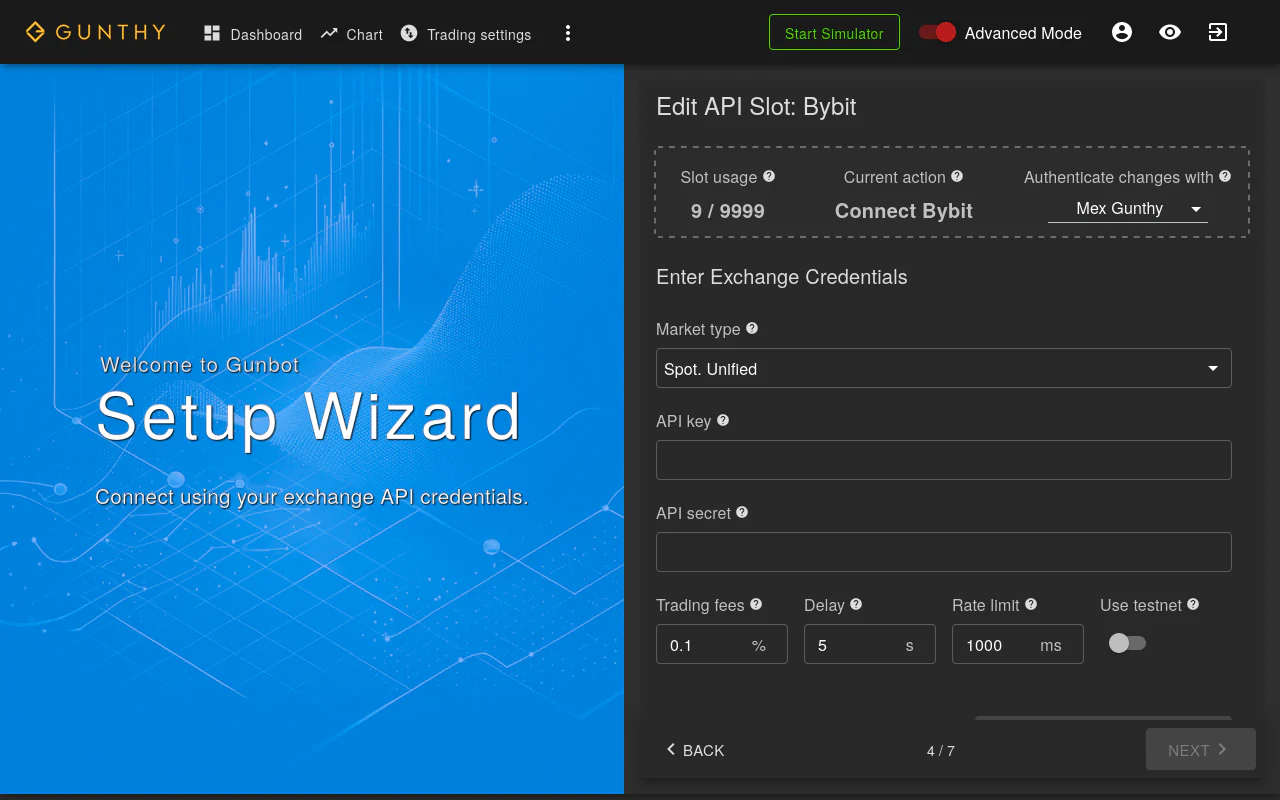Open the user account icon
Viewport: 1280px width, 800px height.
coord(1122,32)
